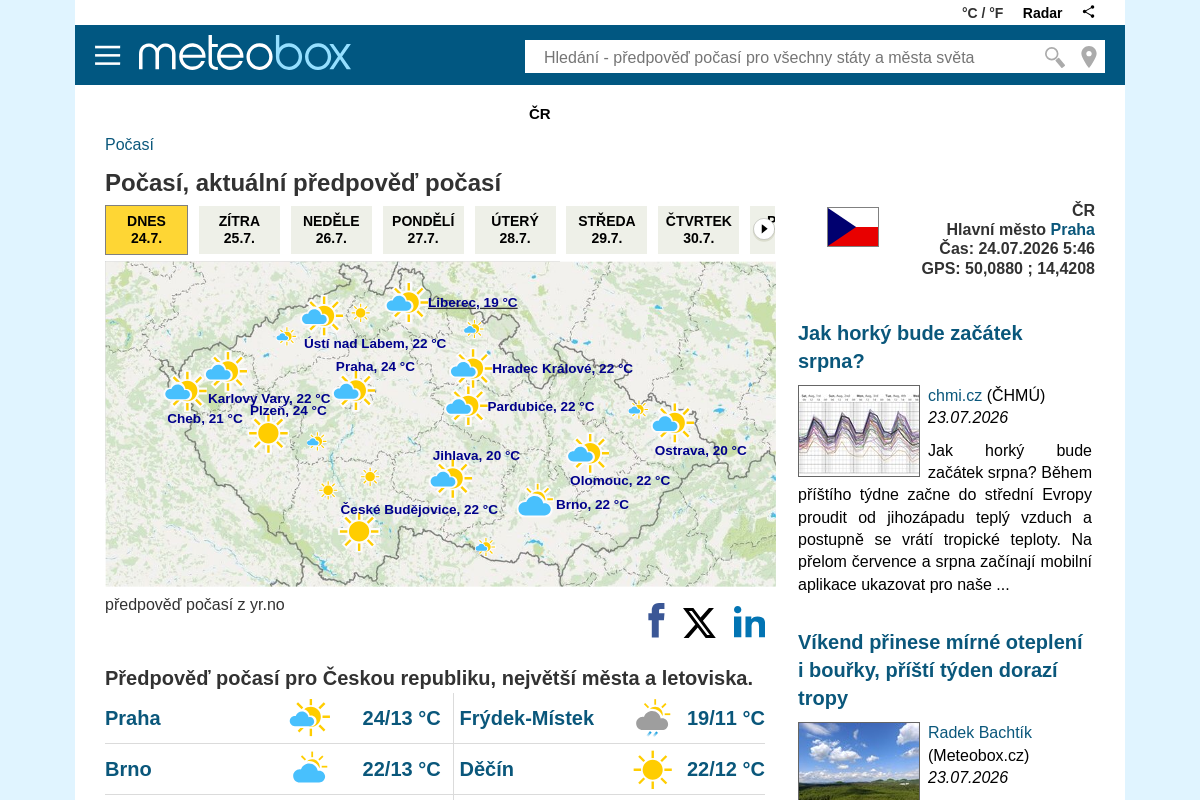Click the Praha row weather icon in table
The height and width of the screenshot is (800, 1200).
click(x=309, y=718)
